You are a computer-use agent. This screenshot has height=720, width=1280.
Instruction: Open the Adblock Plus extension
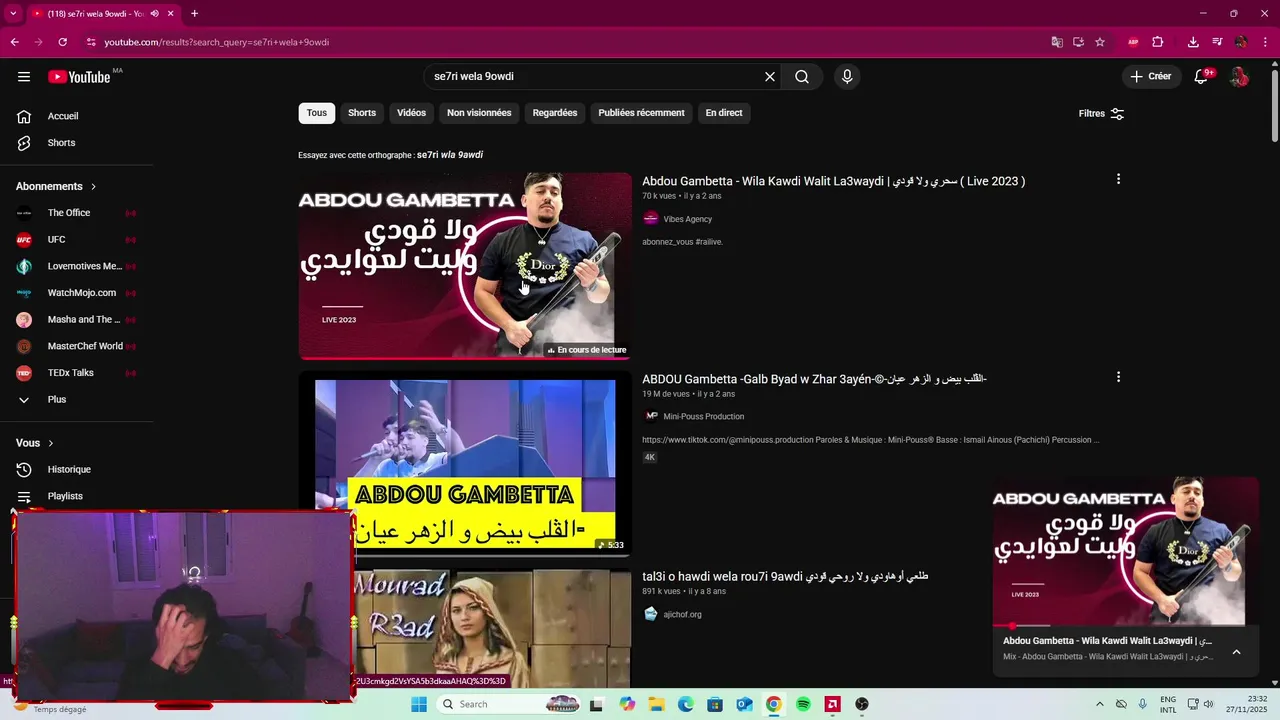point(1133,42)
